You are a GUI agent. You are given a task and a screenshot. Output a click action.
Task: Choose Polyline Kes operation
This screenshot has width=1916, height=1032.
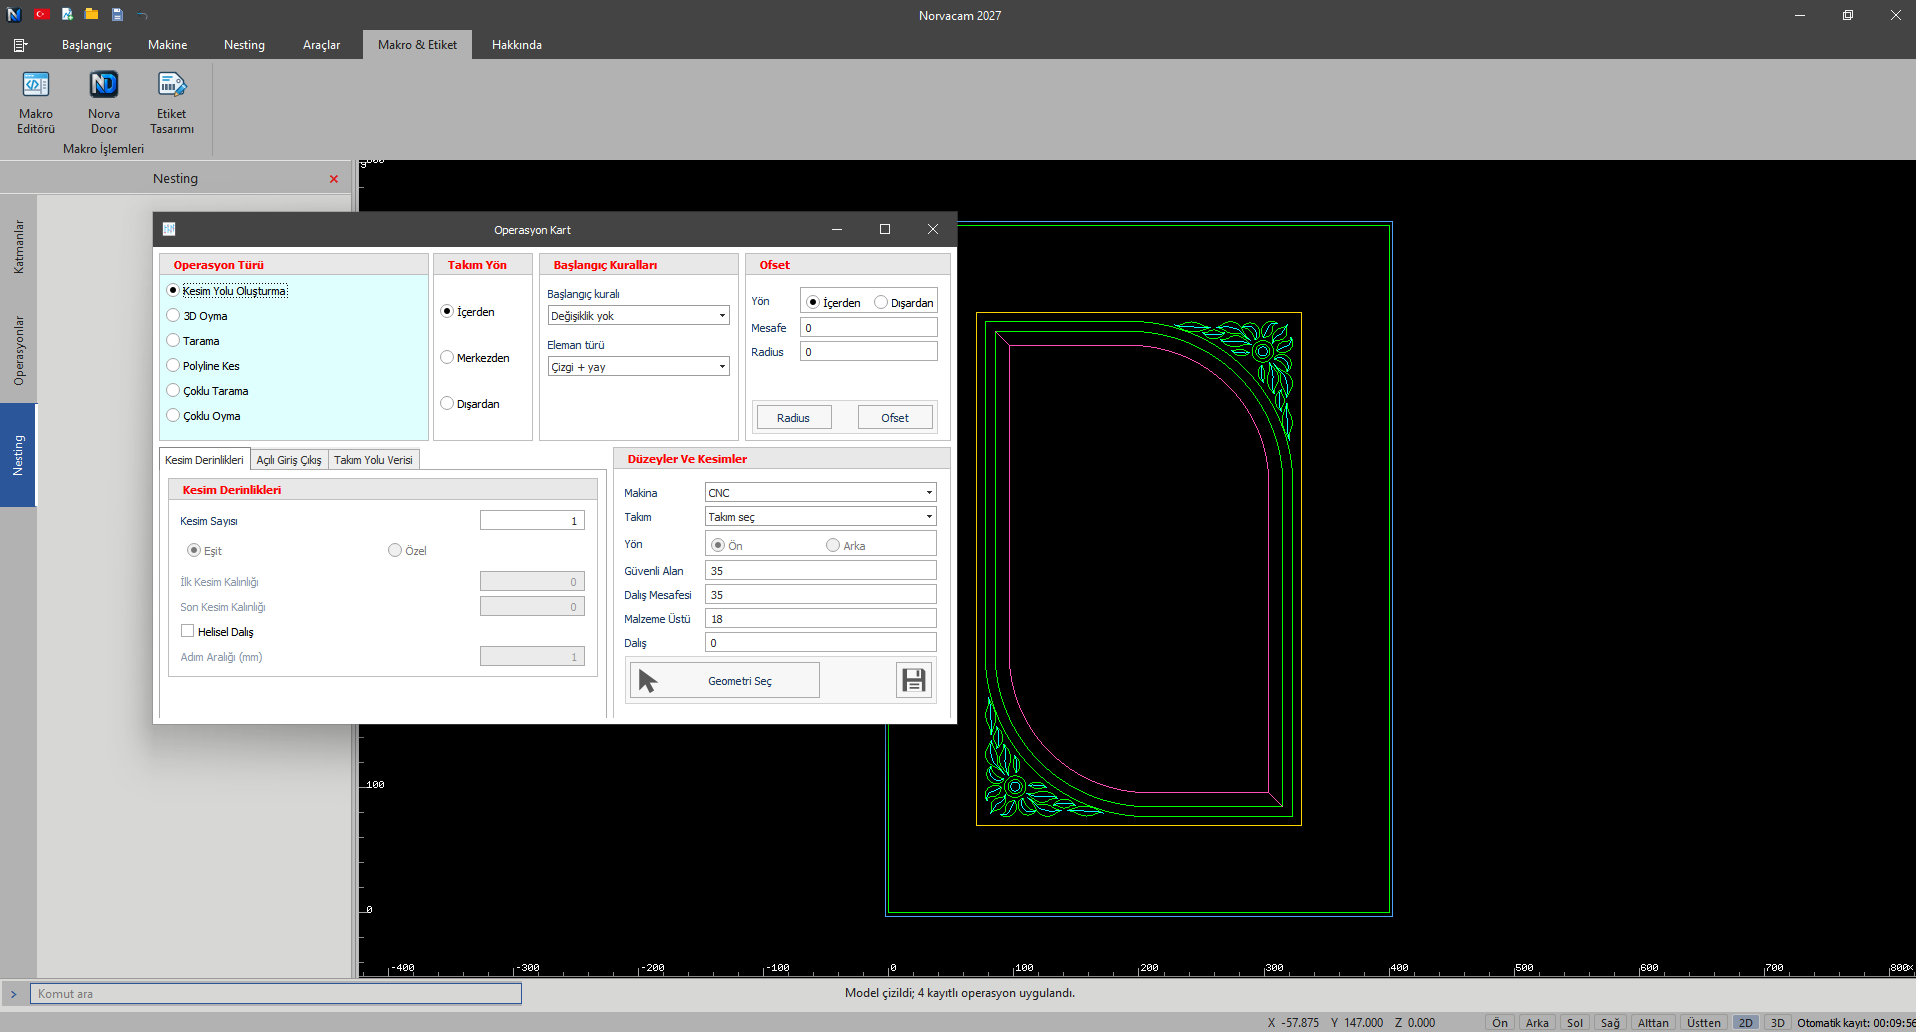pos(203,366)
